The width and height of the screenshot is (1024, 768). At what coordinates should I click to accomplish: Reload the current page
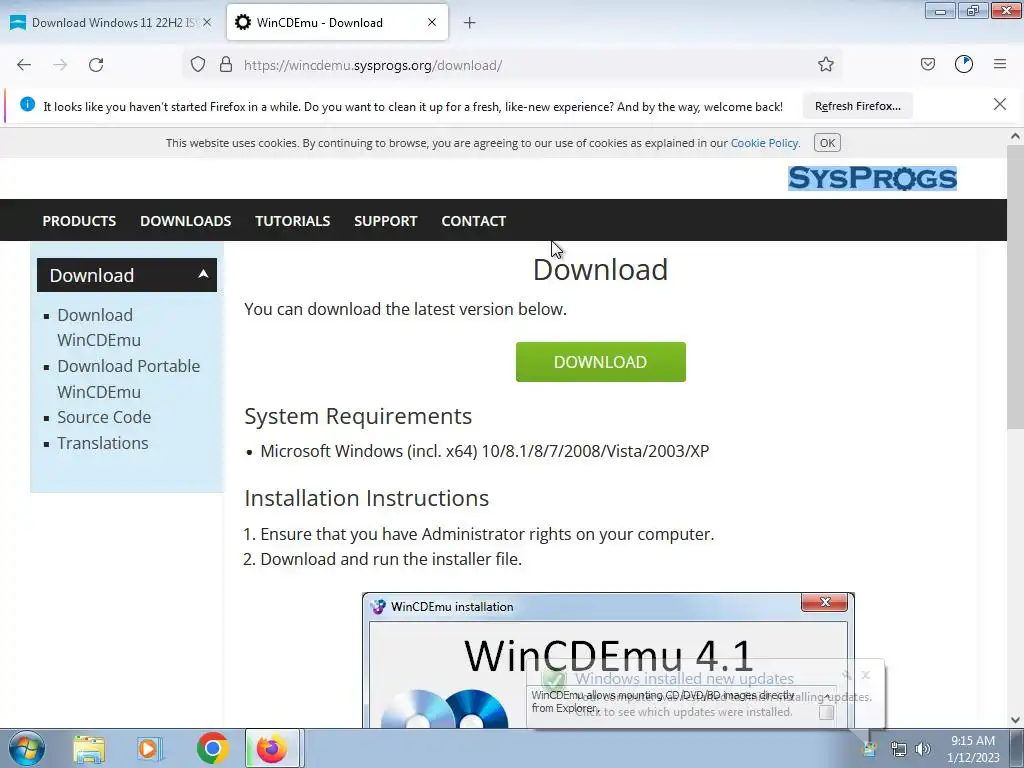(x=96, y=65)
